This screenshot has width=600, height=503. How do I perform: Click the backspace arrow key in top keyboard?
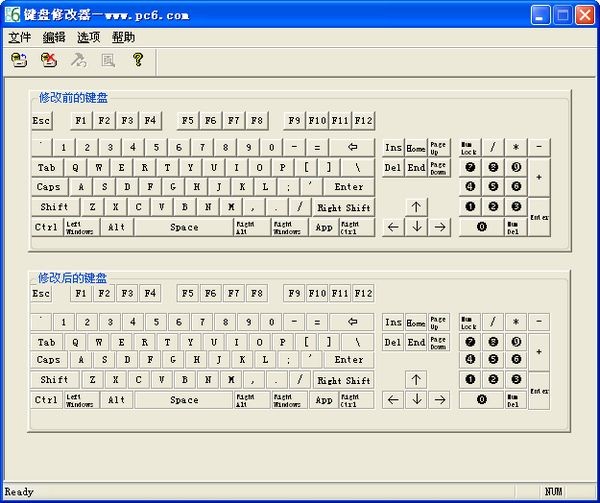[352, 148]
